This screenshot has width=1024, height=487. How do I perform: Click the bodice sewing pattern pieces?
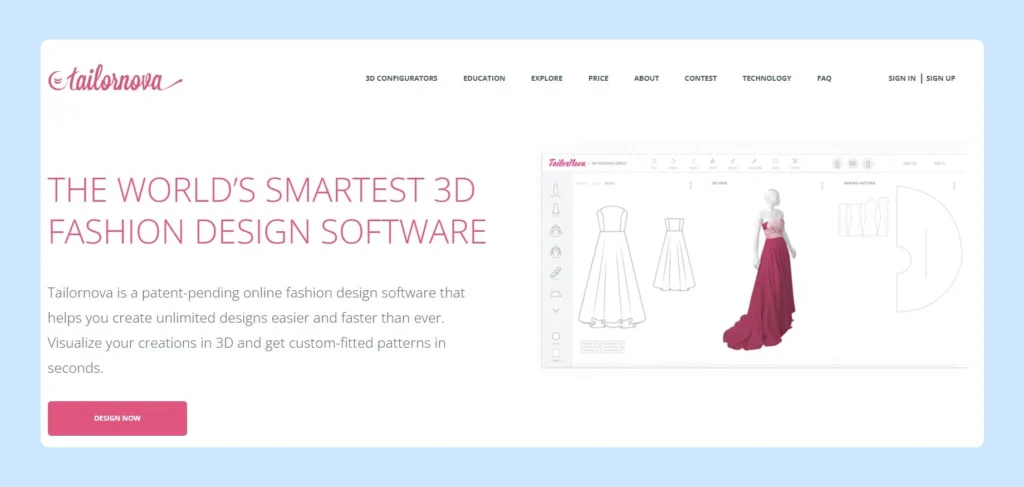coord(863,217)
